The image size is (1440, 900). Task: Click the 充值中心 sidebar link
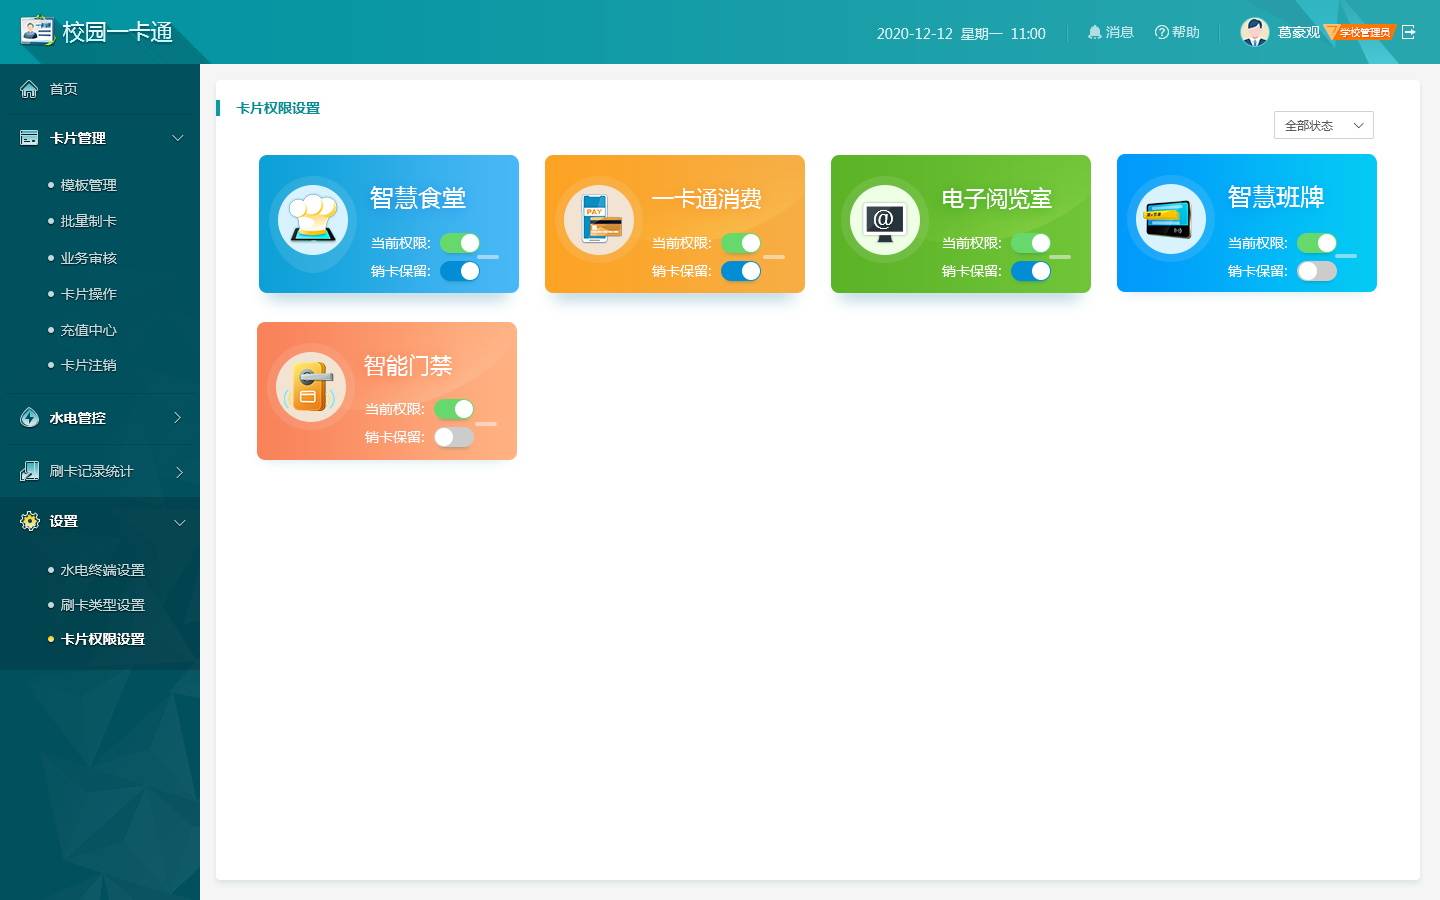click(88, 329)
